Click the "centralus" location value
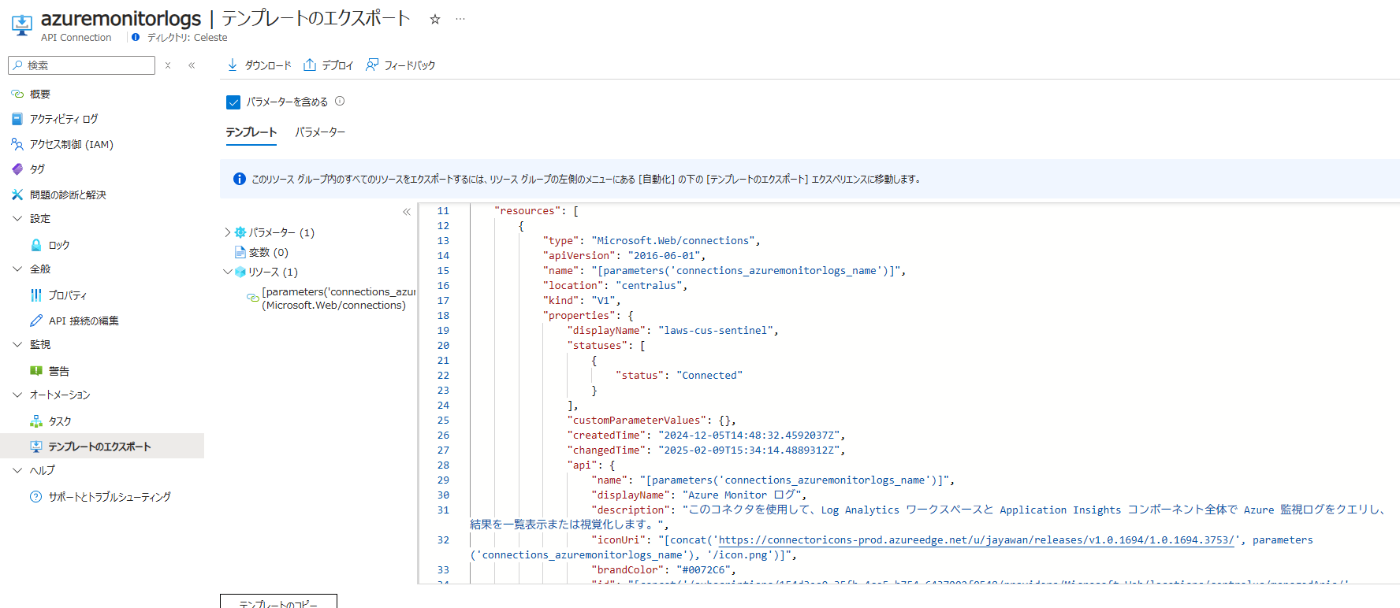The image size is (1400, 608). (x=650, y=285)
